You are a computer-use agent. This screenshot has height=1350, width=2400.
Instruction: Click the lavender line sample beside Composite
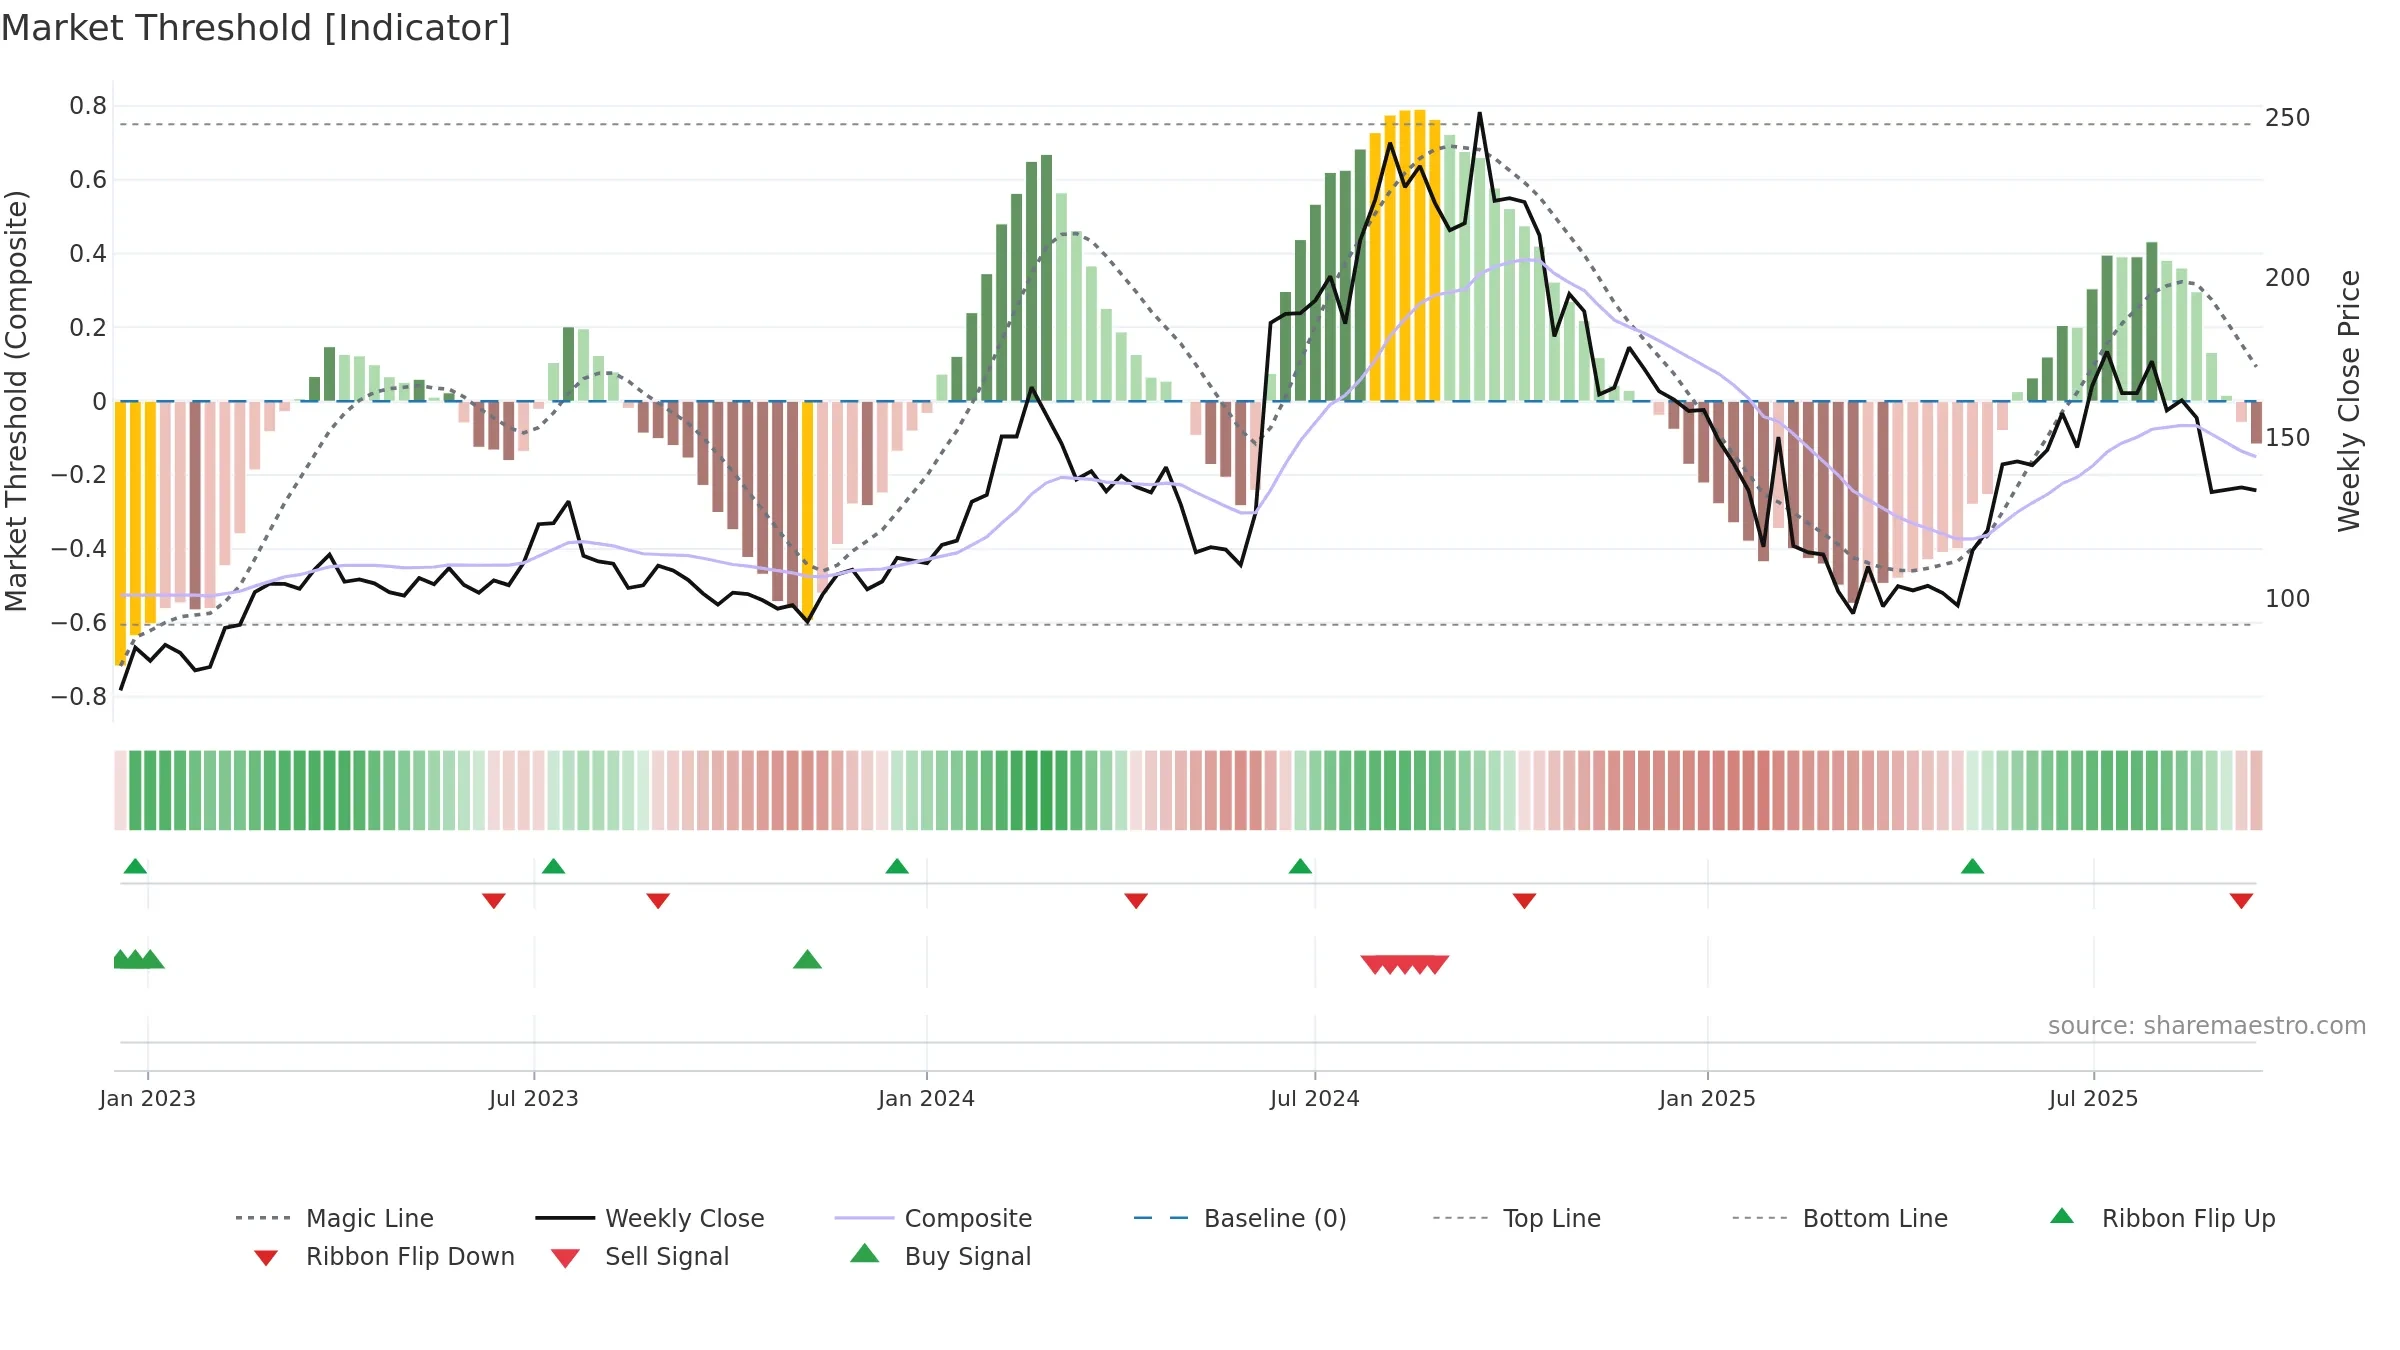(x=864, y=1218)
